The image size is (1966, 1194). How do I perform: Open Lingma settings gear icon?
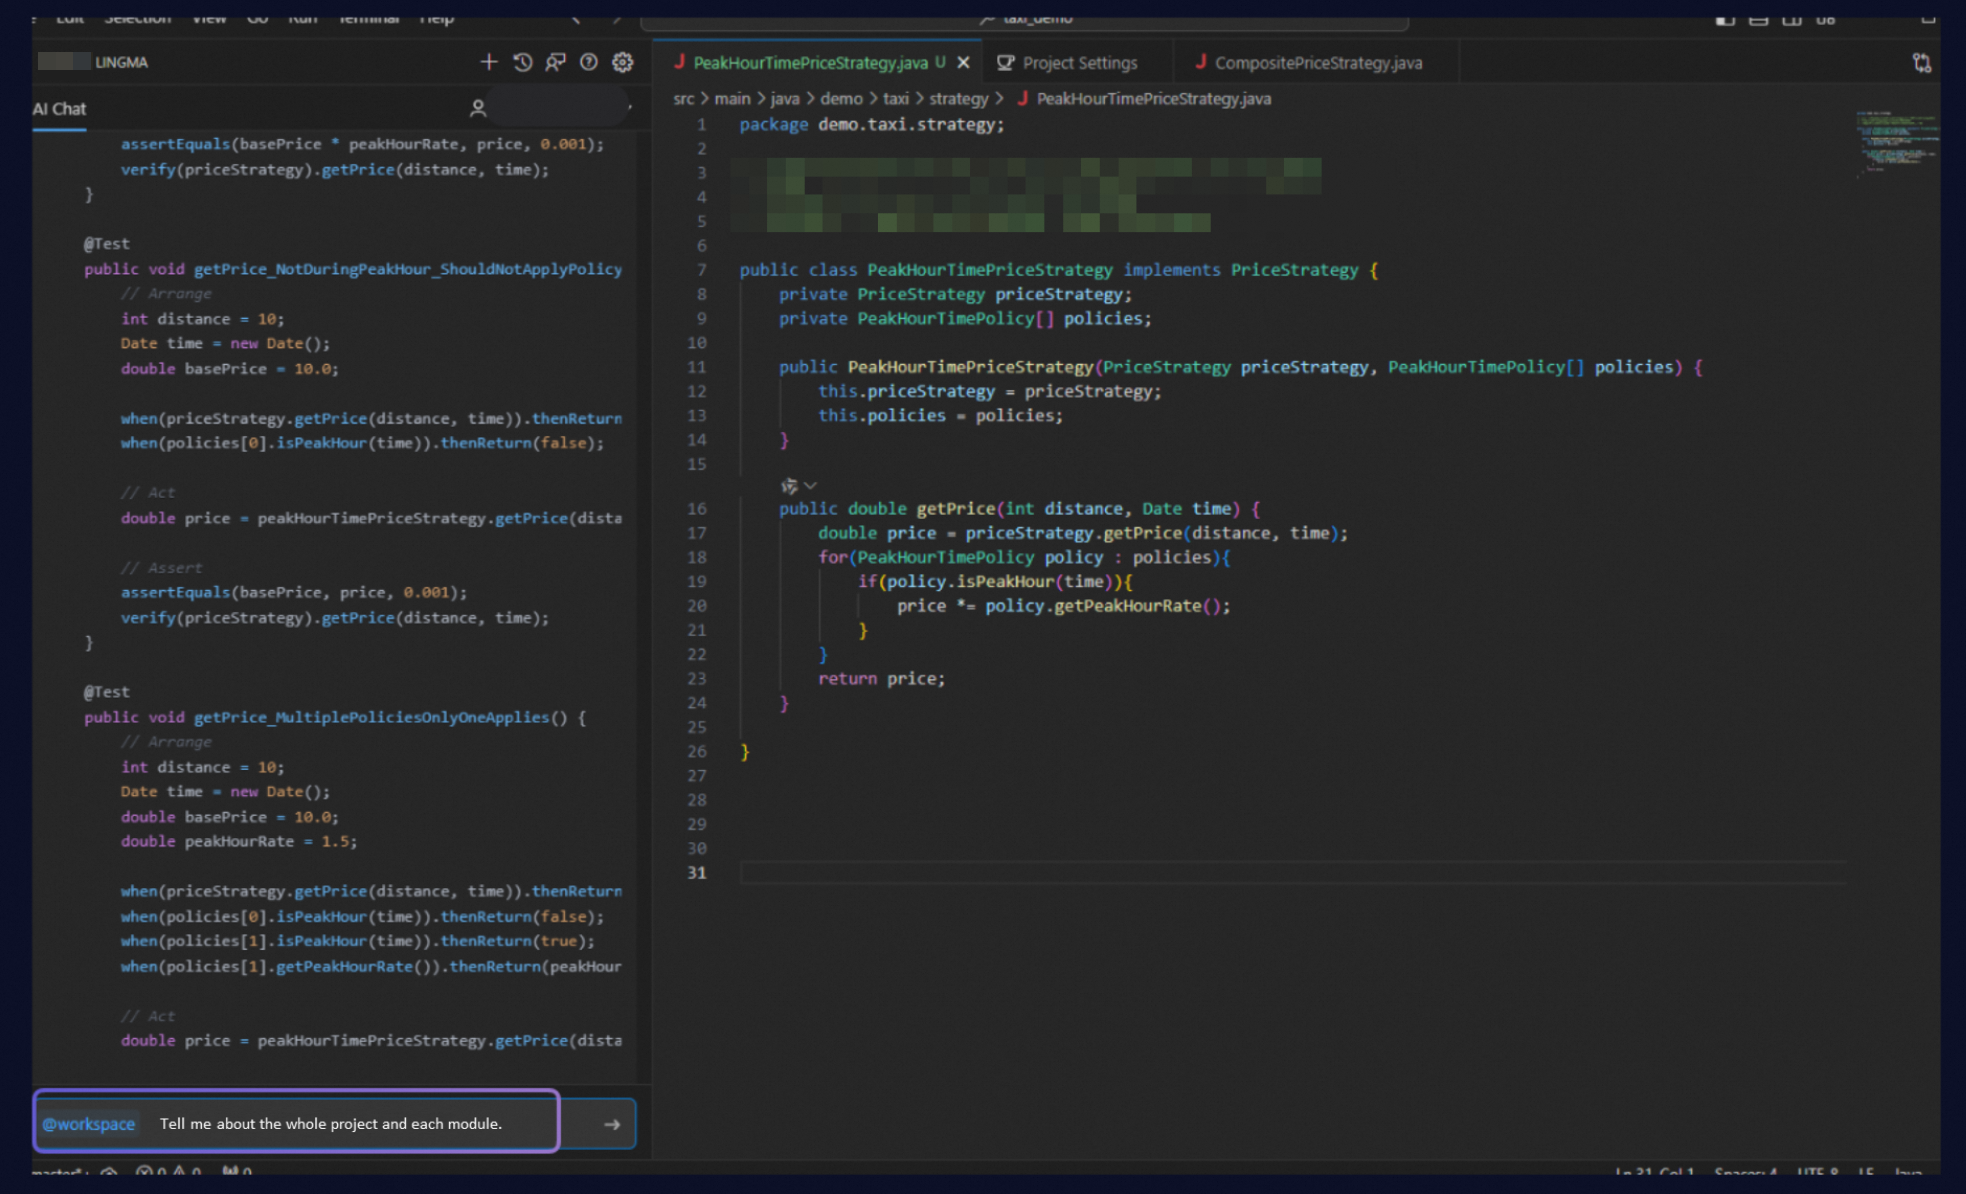(622, 62)
